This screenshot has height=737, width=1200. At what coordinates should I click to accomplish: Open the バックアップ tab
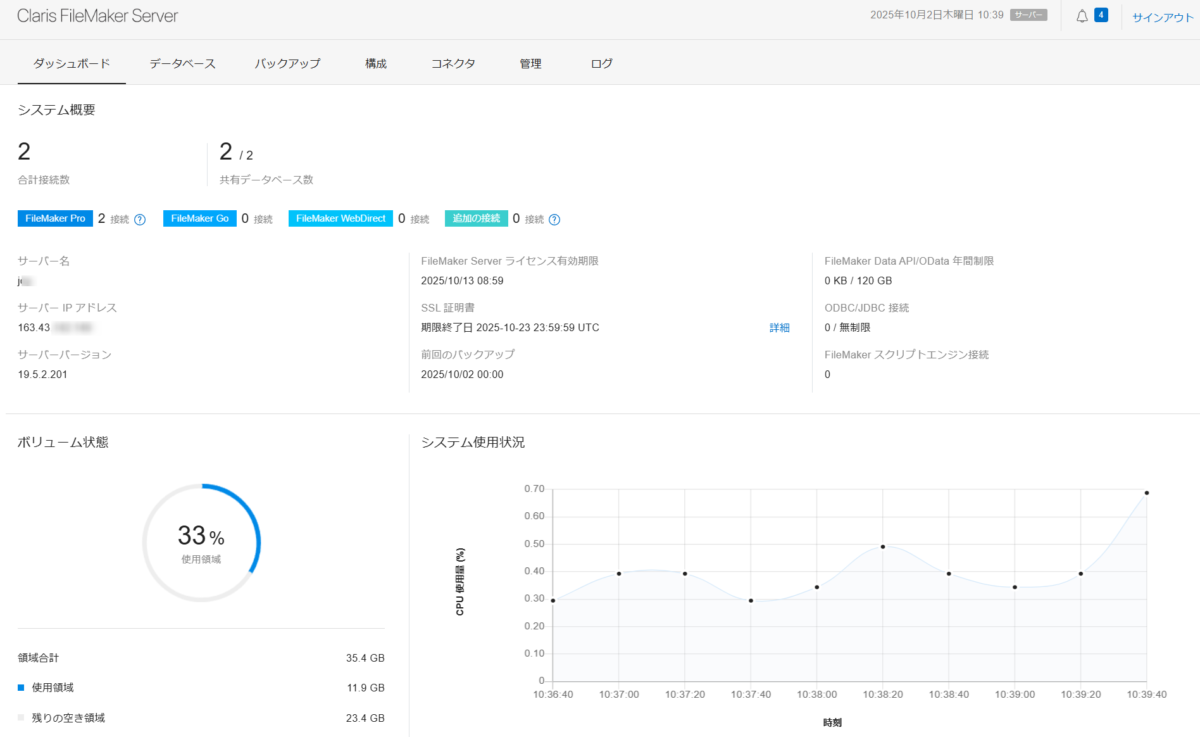[287, 63]
